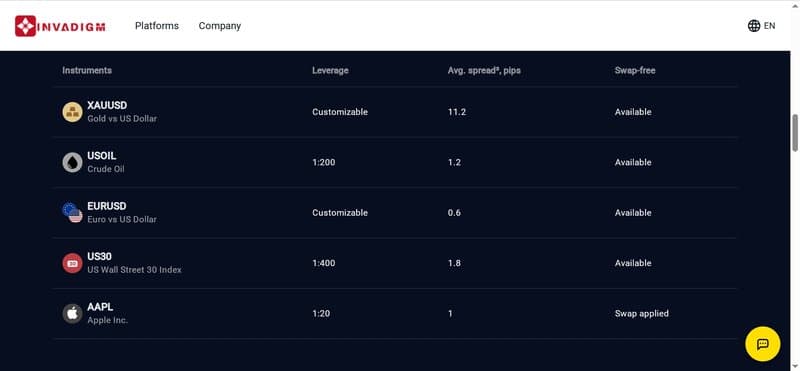Image resolution: width=800 pixels, height=371 pixels.
Task: Open the Company menu
Action: click(219, 26)
